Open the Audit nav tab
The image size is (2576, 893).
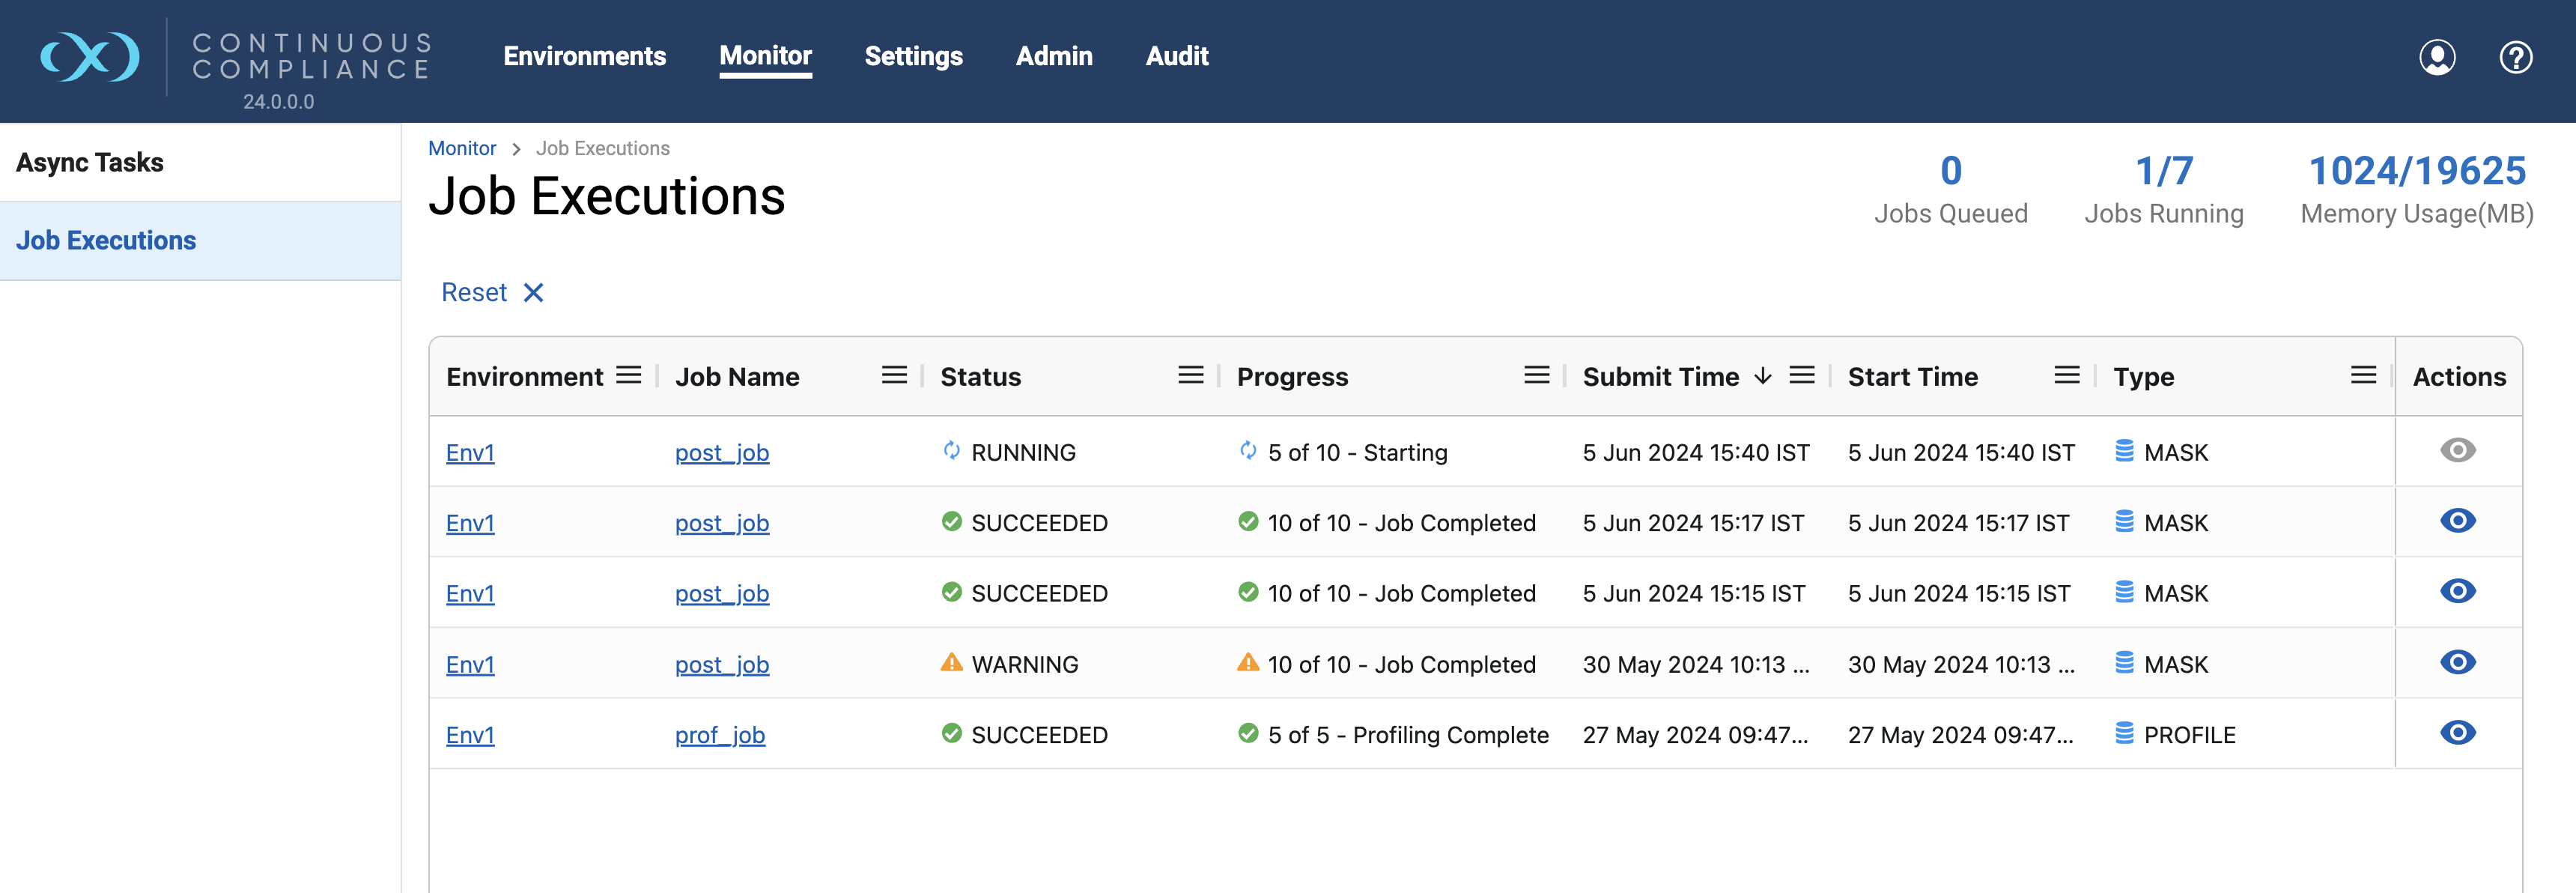coord(1176,56)
